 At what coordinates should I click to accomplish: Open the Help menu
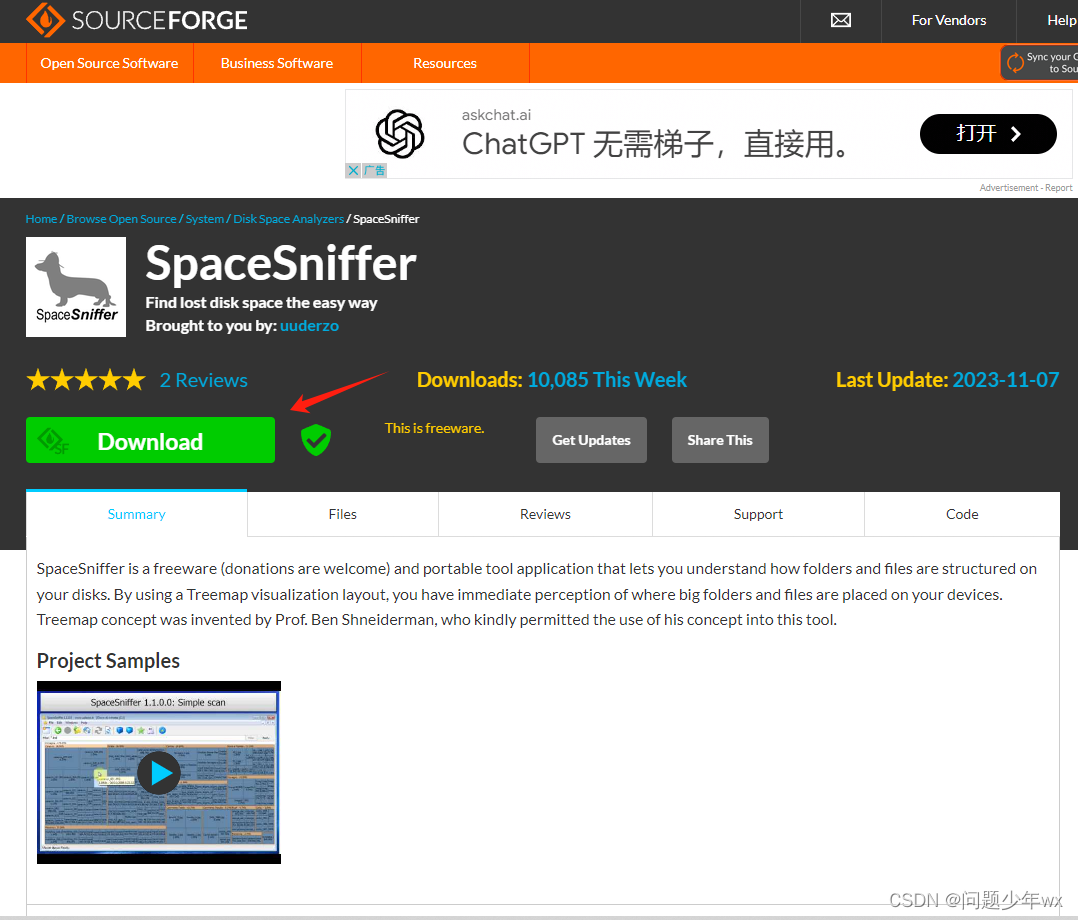[x=1062, y=21]
